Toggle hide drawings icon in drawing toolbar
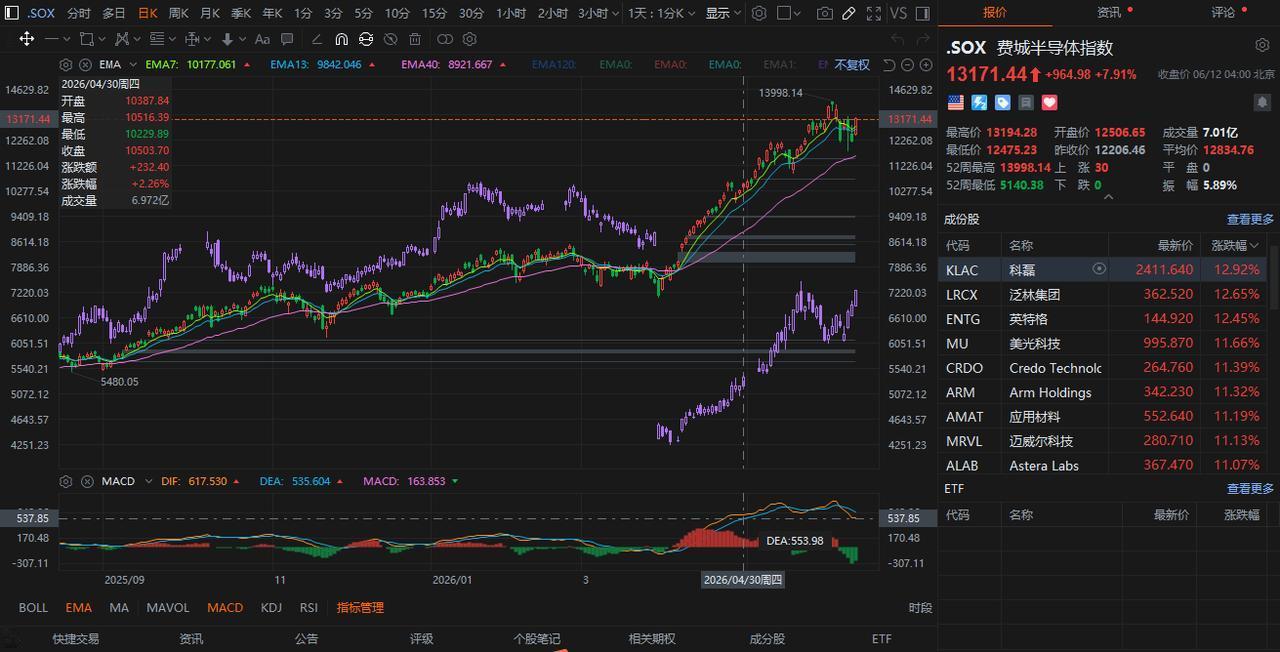 click(390, 39)
